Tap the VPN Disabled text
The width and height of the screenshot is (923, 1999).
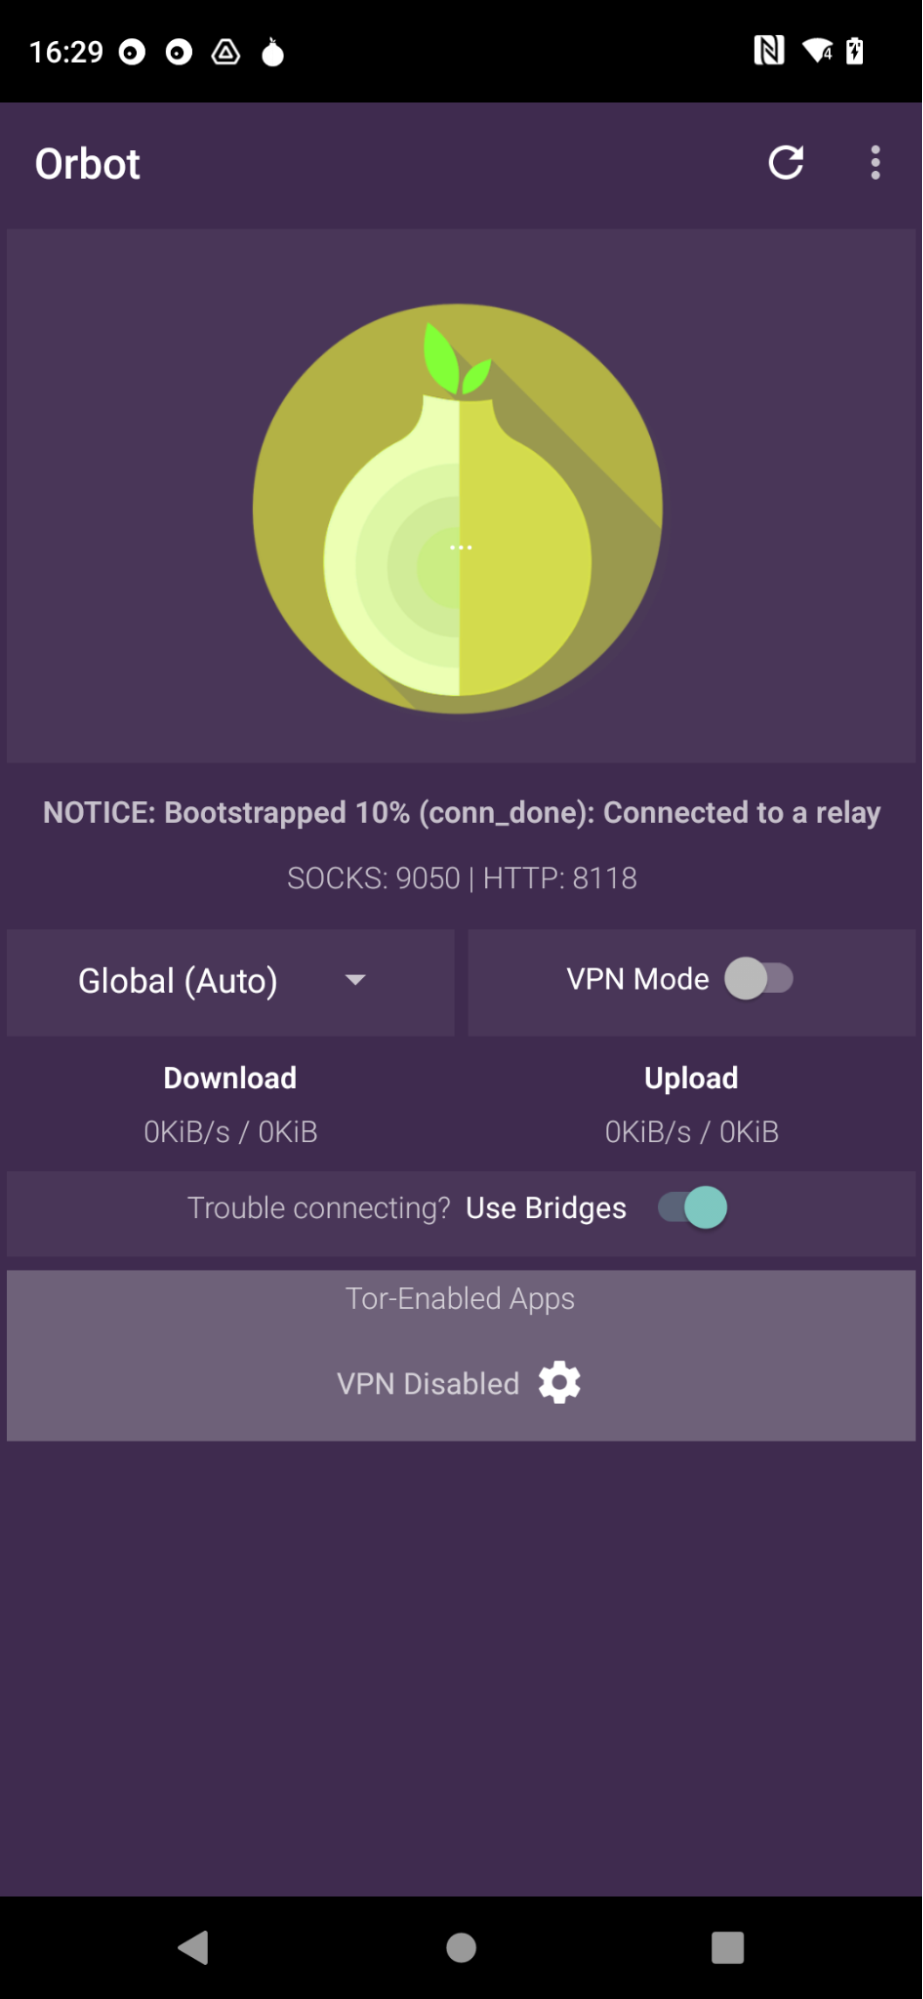[428, 1384]
